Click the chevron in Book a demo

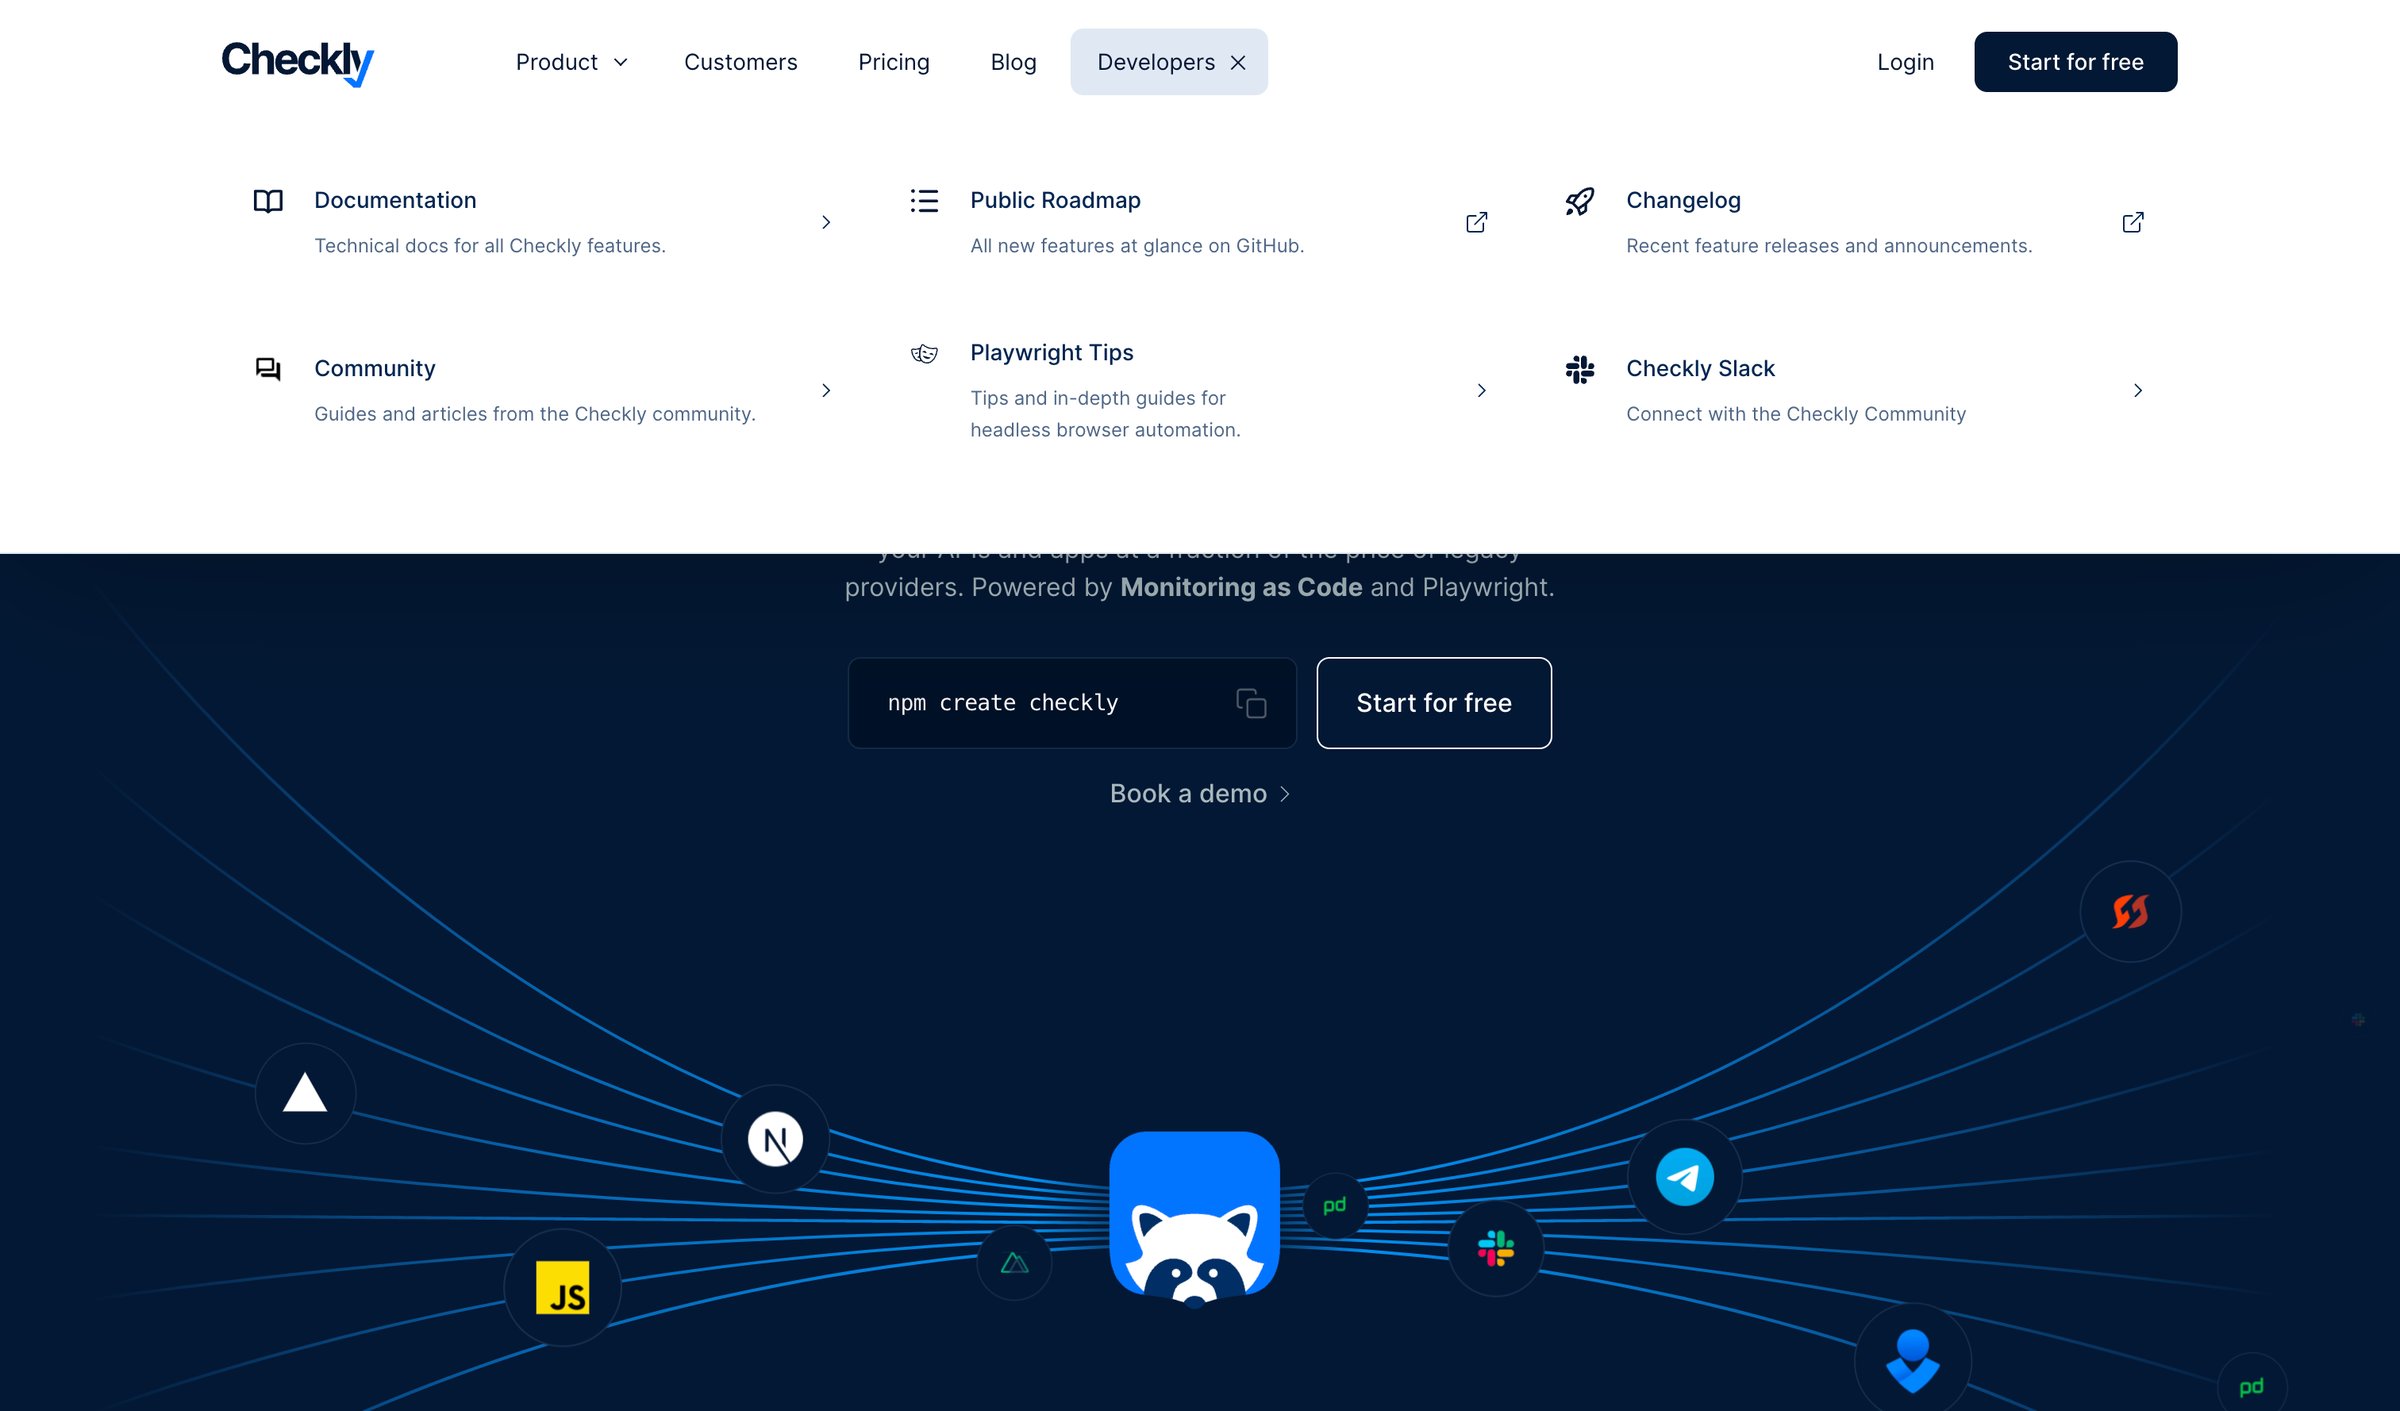1284,794
